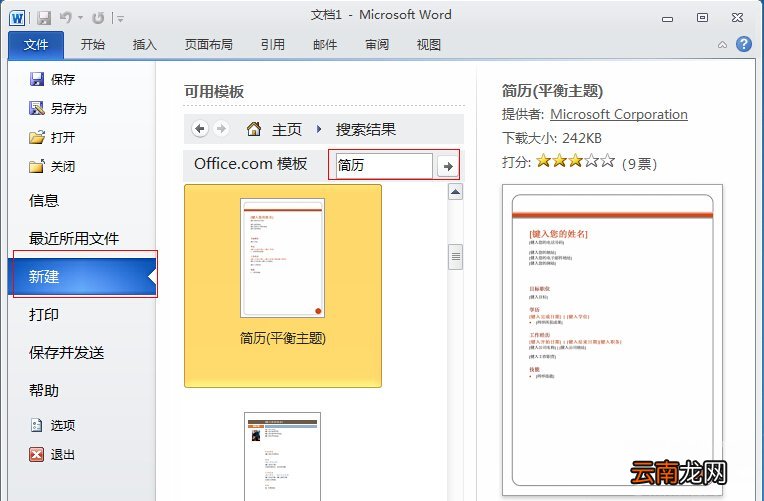Open Word Help question mark icon
This screenshot has width=764, height=501.
744,44
